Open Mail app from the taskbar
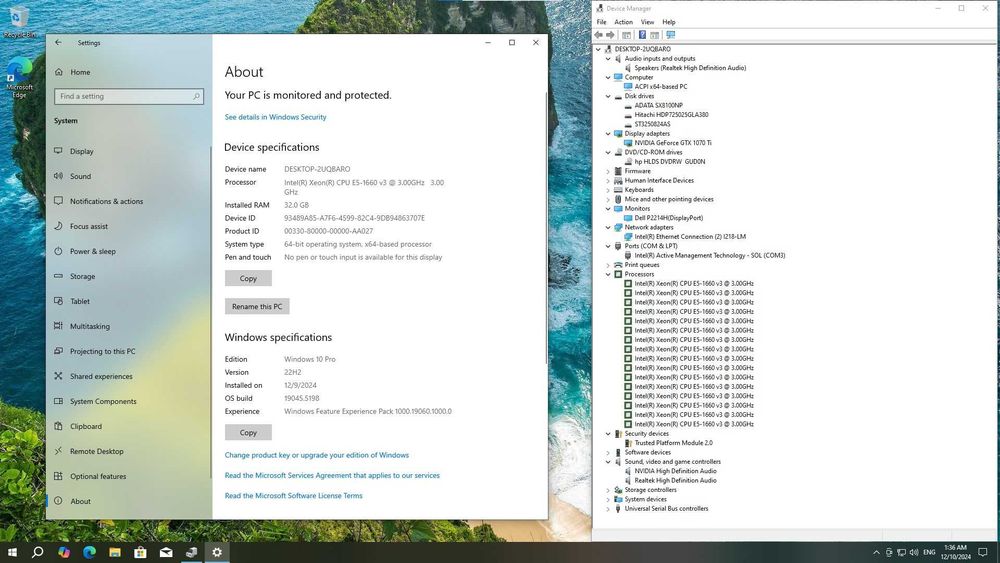 point(166,552)
